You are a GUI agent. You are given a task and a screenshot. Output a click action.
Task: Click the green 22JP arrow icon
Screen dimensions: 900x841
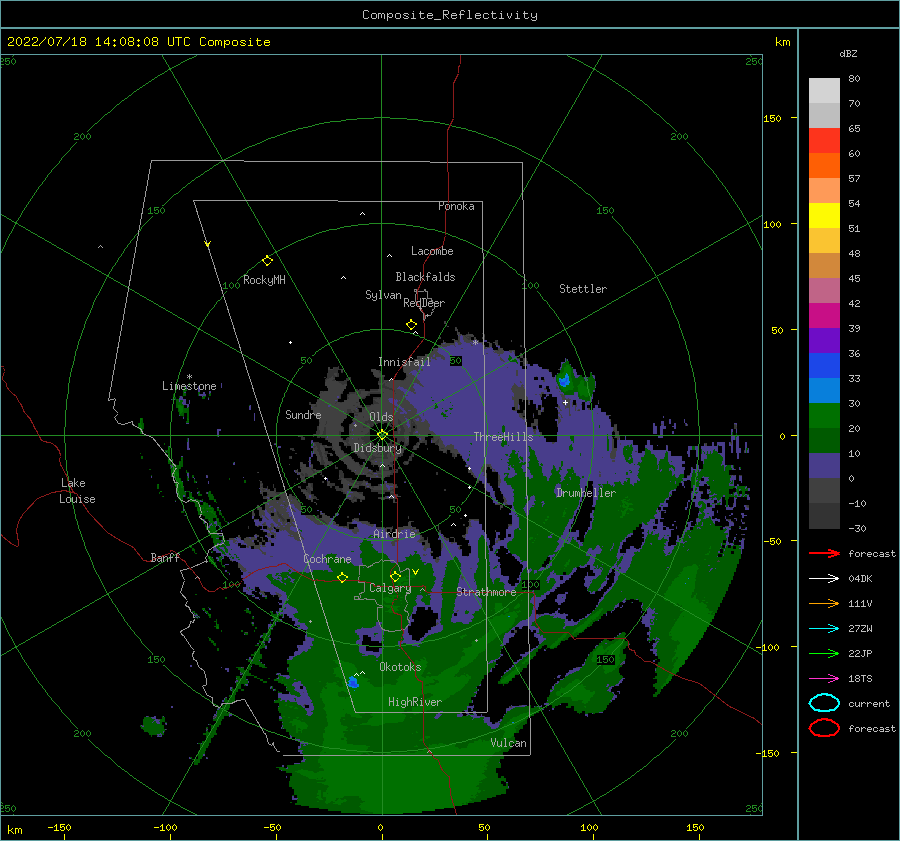pyautogui.click(x=824, y=653)
